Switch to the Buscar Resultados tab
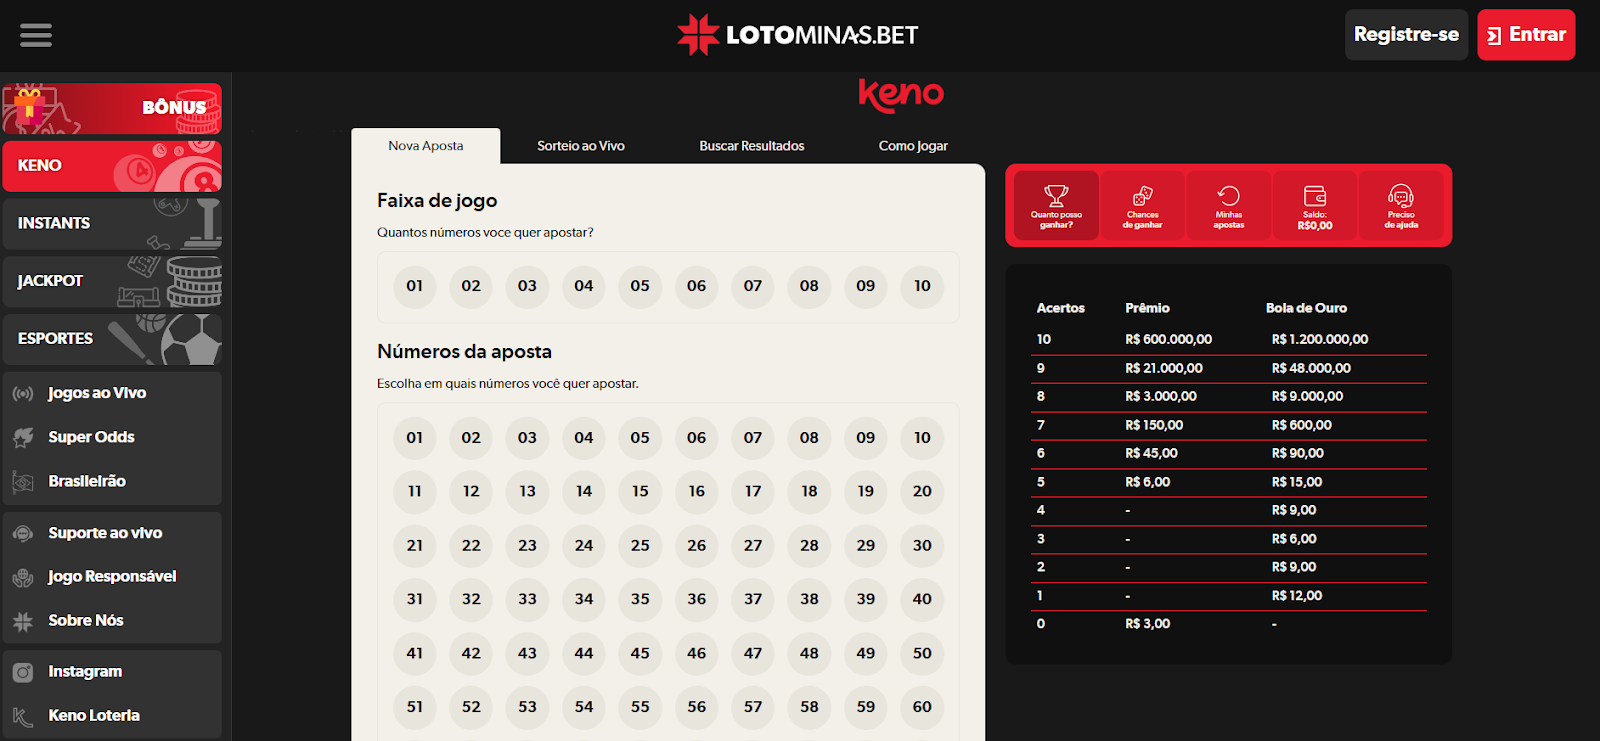The image size is (1600, 741). click(x=752, y=146)
